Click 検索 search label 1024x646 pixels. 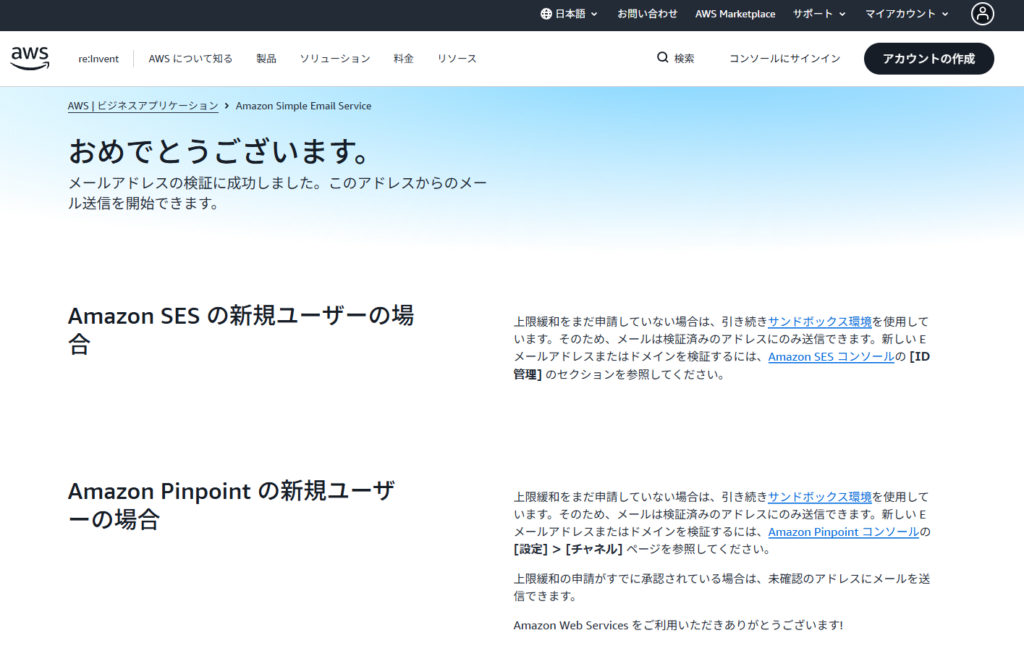click(x=684, y=59)
